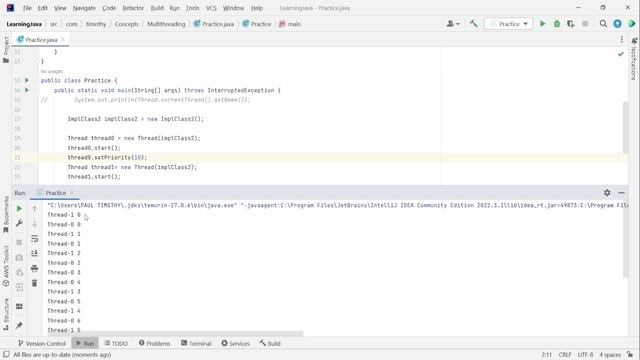The image size is (640, 360).
Task: Stop the process in the Run panel
Action: click(x=19, y=242)
